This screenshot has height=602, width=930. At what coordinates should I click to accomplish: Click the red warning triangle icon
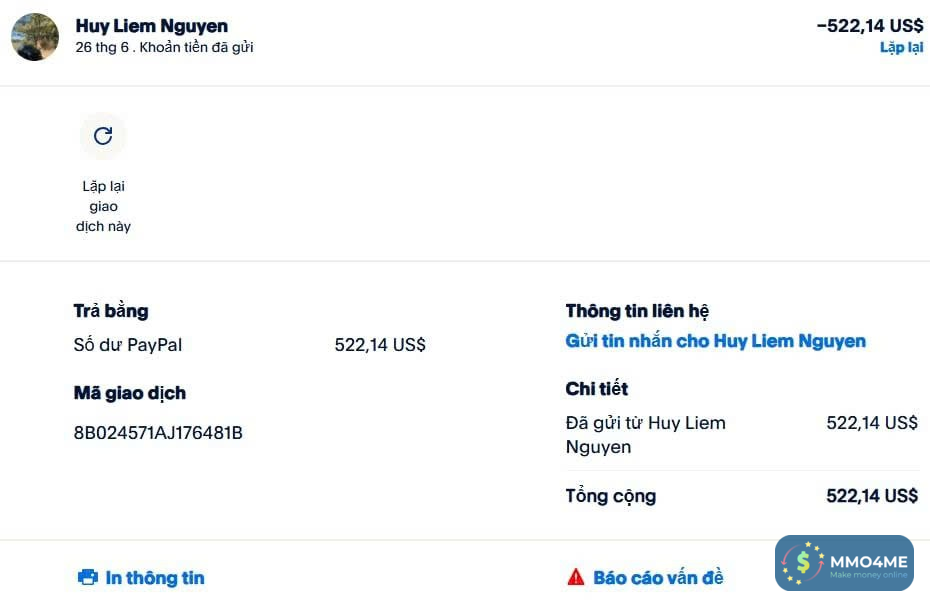coord(576,577)
